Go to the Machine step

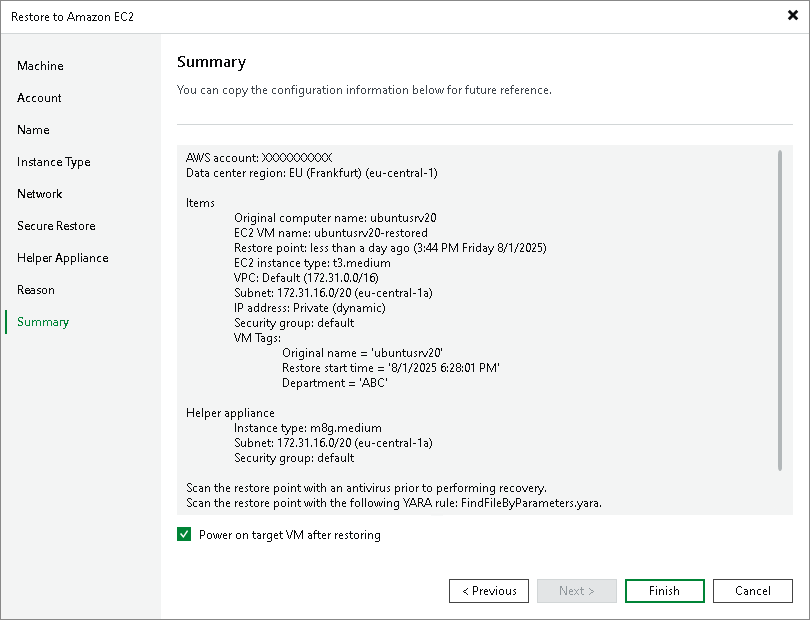tap(40, 66)
